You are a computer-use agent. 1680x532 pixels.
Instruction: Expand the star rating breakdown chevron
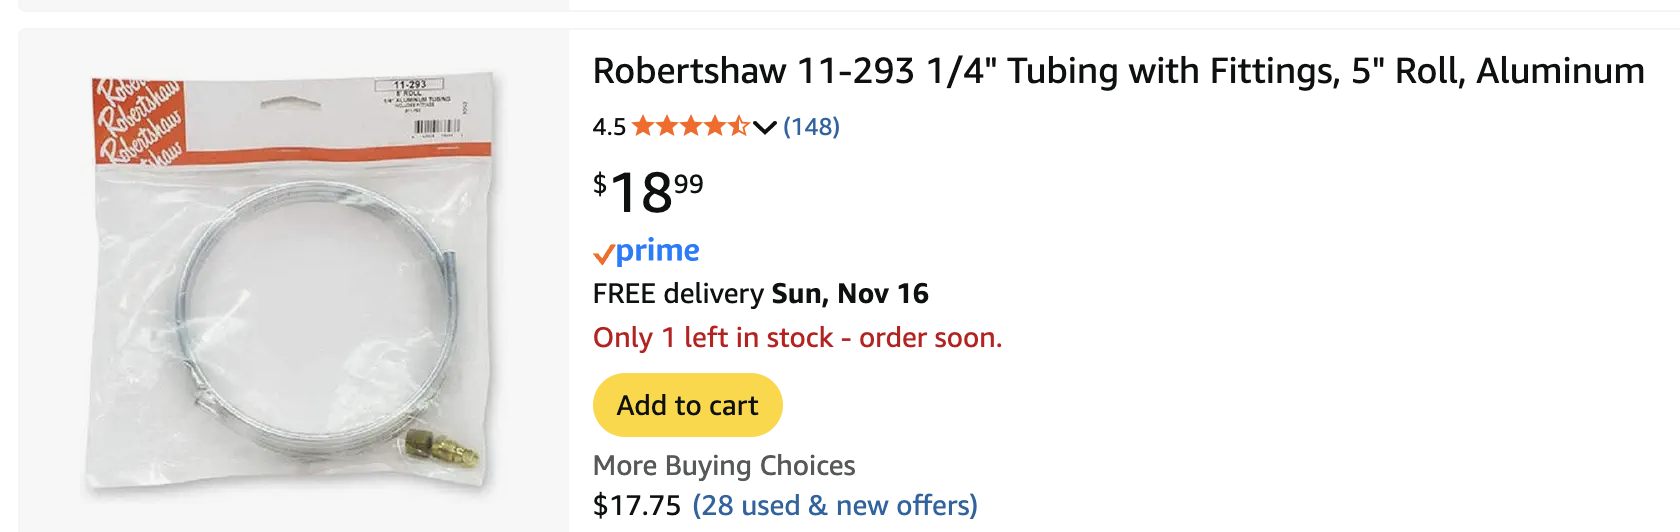[765, 127]
